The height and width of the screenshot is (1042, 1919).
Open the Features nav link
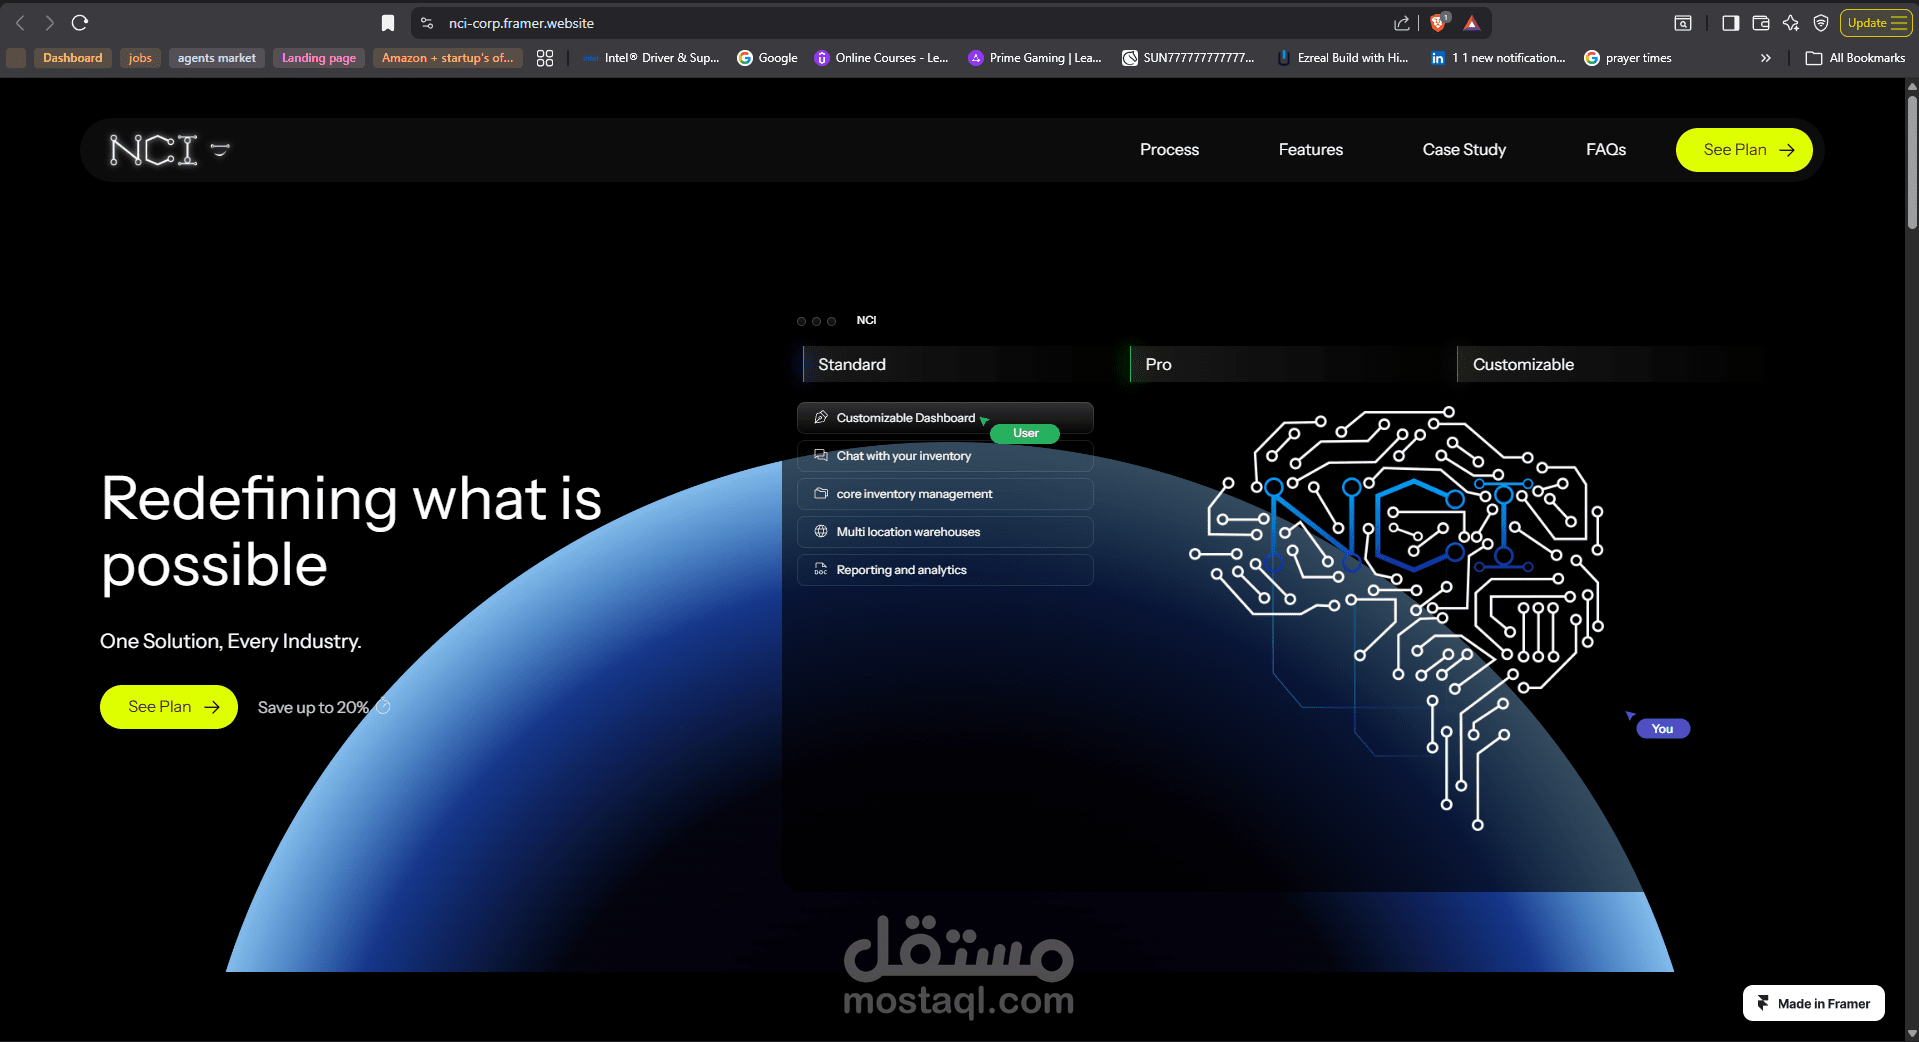(1310, 150)
